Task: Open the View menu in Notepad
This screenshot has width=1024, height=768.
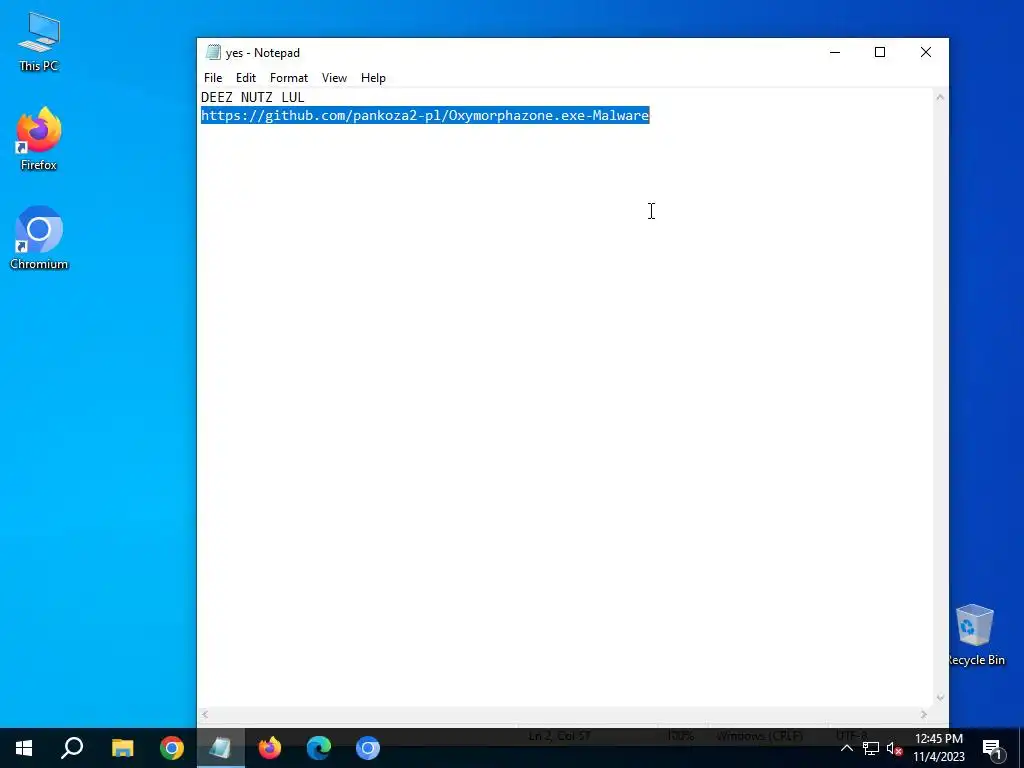Action: [334, 78]
